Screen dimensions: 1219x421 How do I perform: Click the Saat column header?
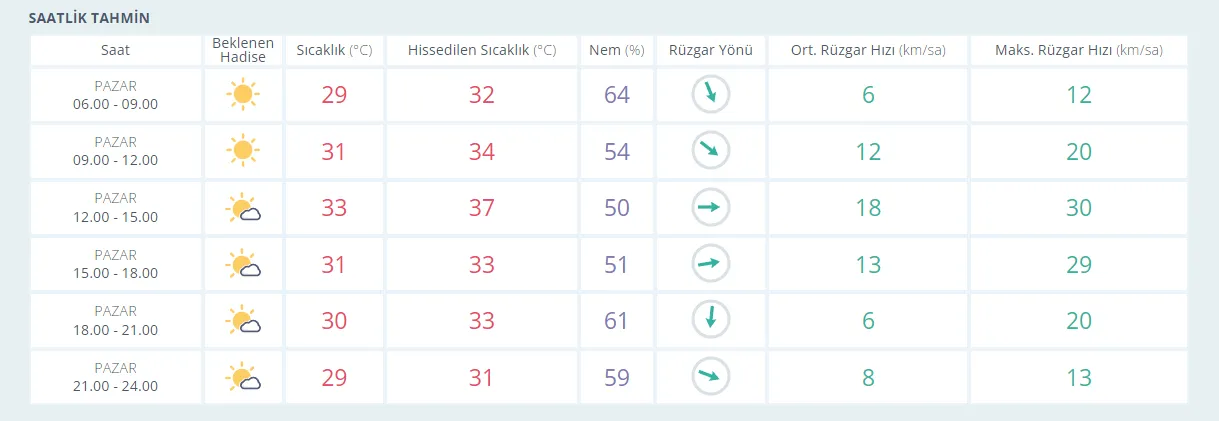115,50
